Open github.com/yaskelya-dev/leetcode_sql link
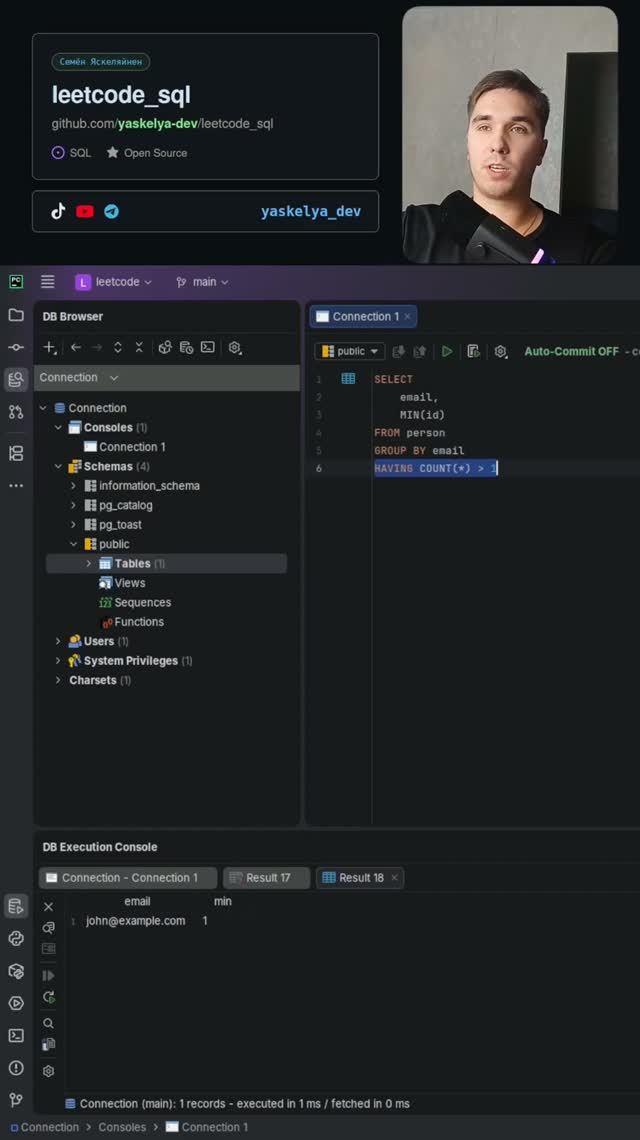Image resolution: width=640 pixels, height=1140 pixels. click(x=162, y=124)
